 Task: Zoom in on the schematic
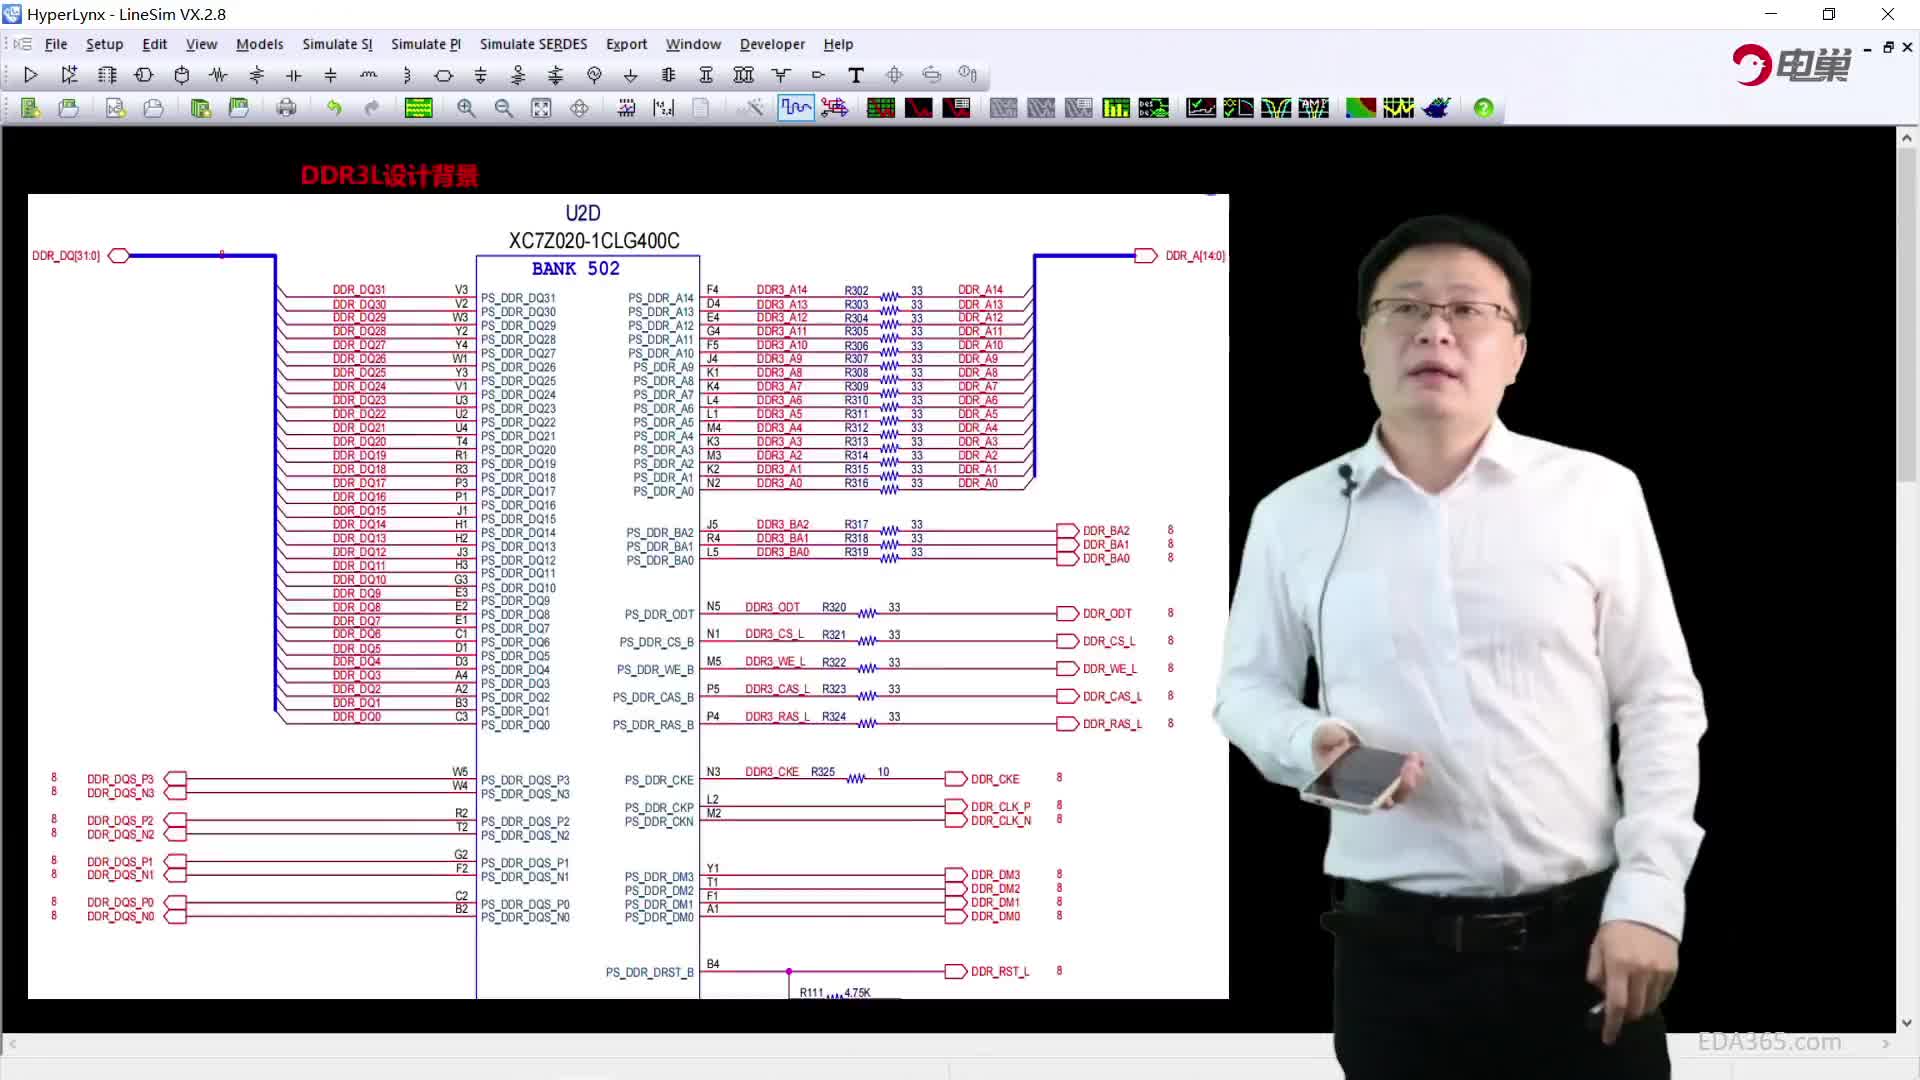466,108
